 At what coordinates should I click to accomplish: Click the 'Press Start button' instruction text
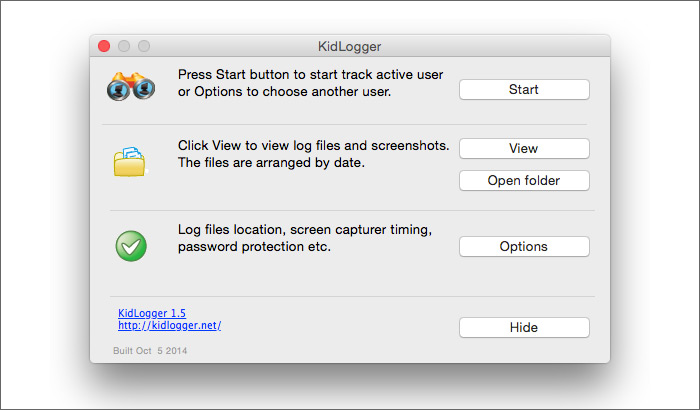(x=310, y=75)
